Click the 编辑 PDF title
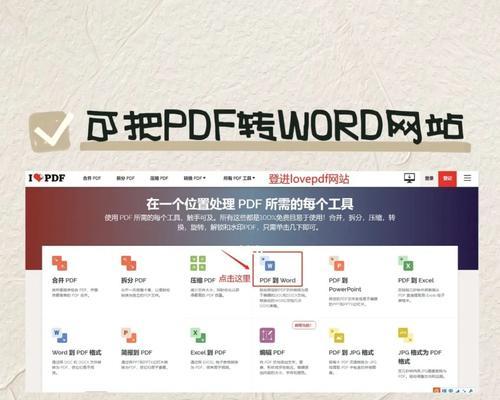This screenshot has height=400, width=500. (x=272, y=352)
